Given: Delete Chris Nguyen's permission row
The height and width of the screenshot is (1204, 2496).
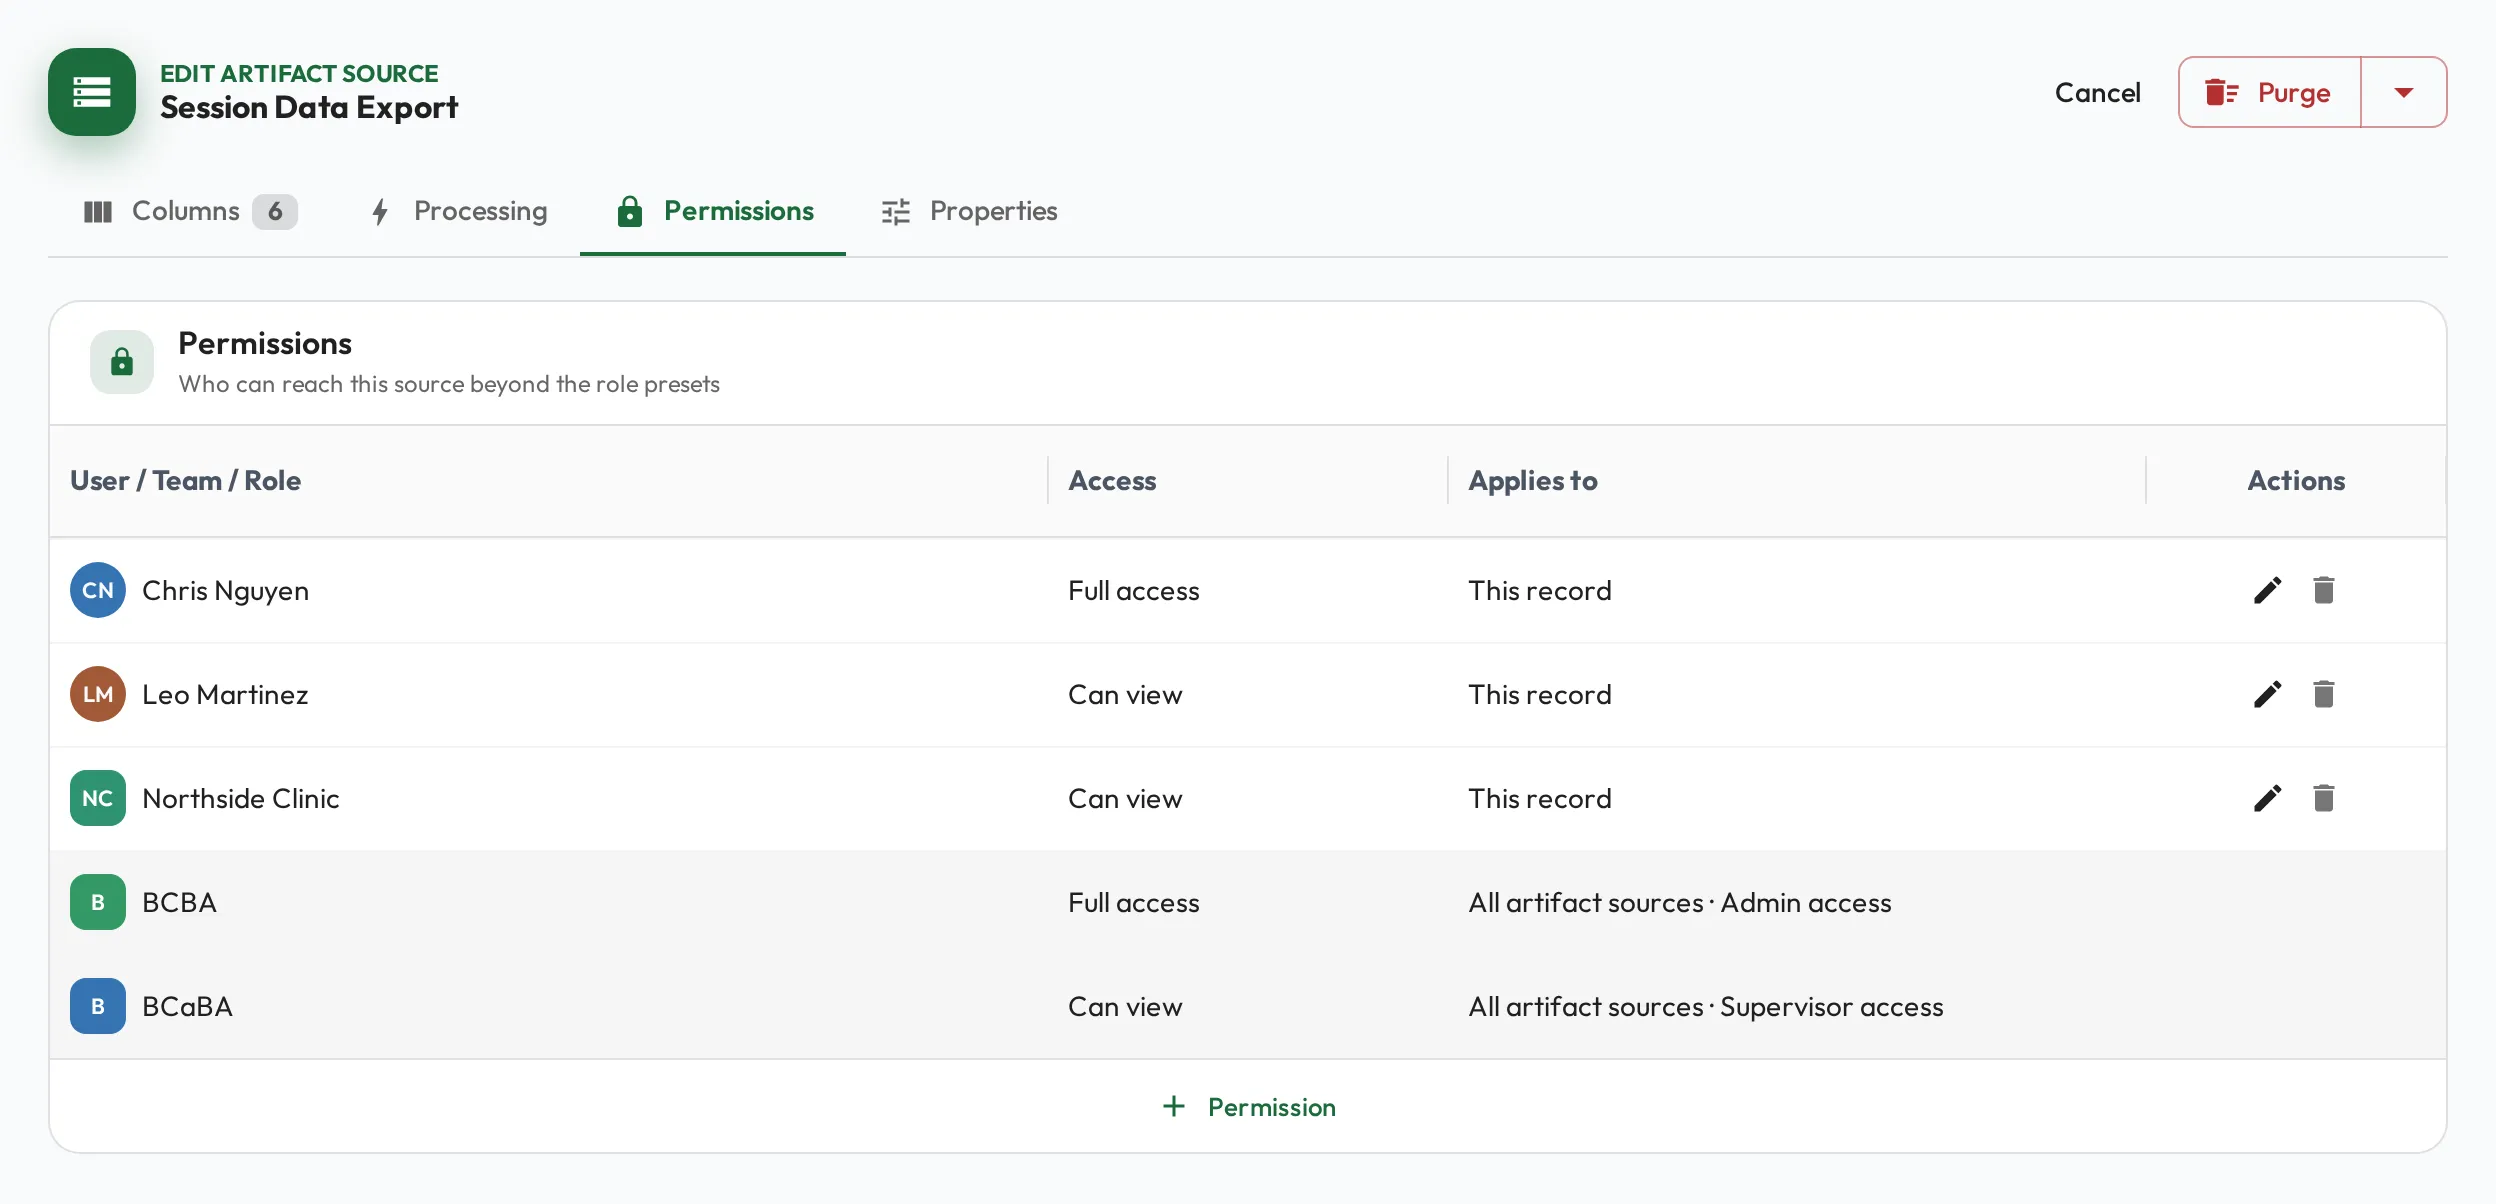Looking at the screenshot, I should 2323,590.
